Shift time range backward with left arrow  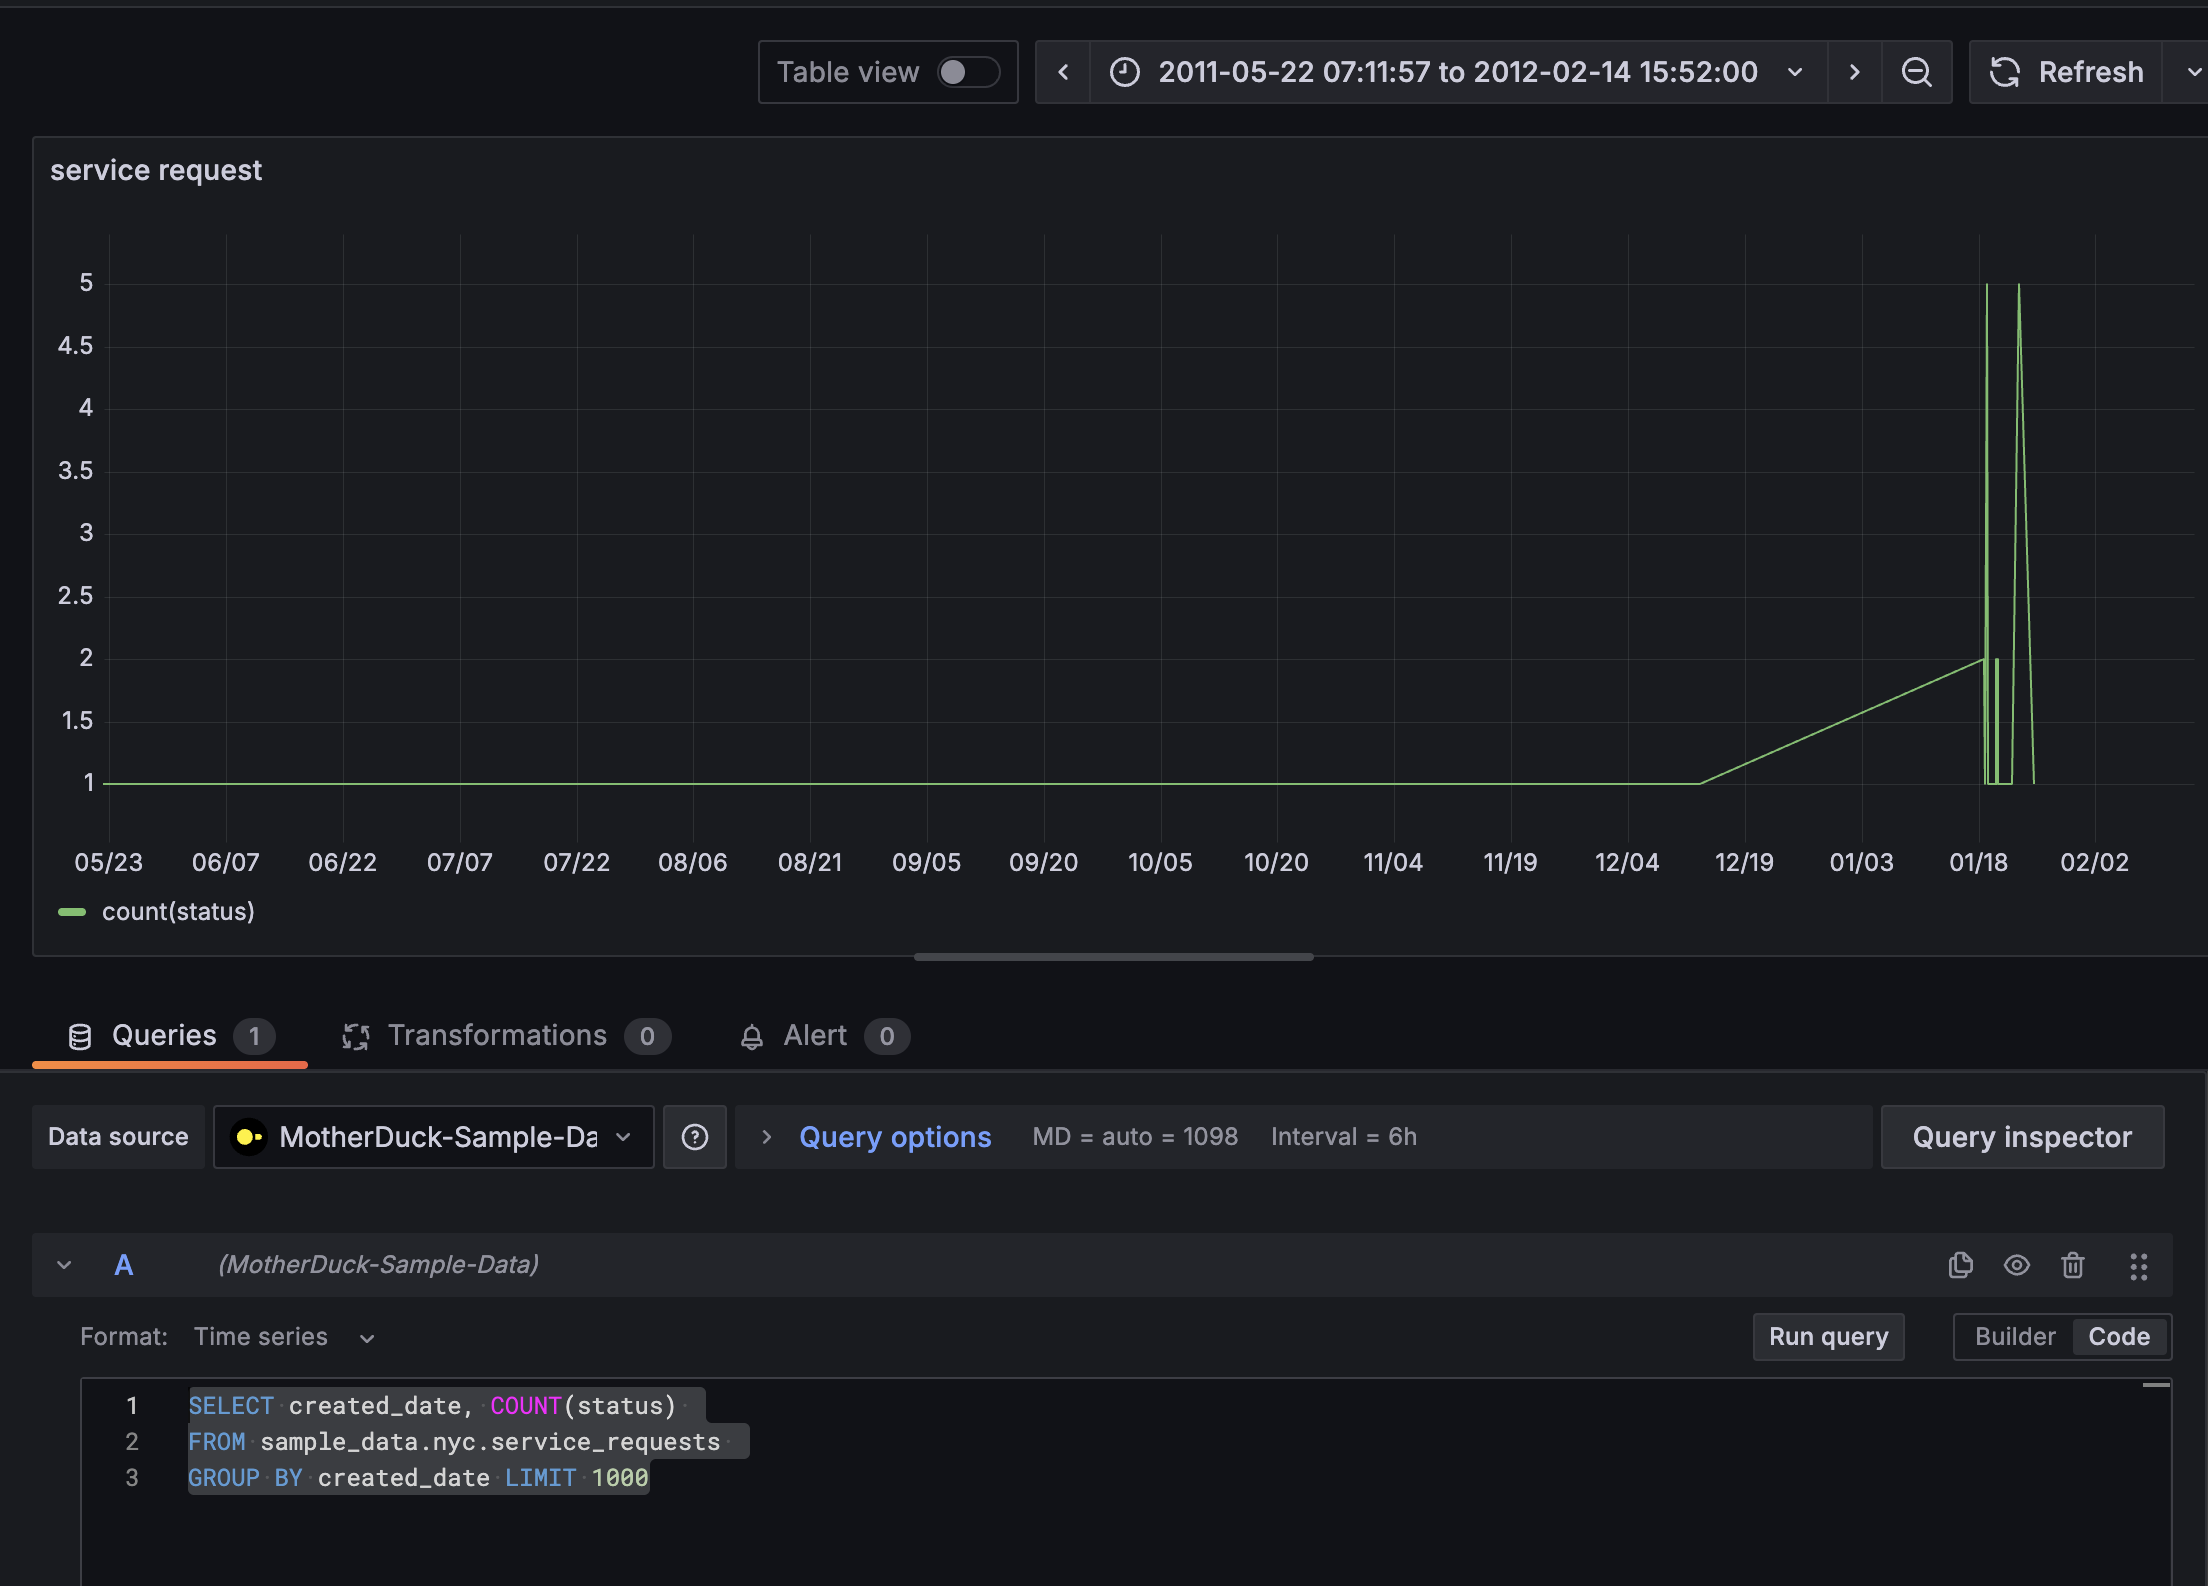[1063, 72]
